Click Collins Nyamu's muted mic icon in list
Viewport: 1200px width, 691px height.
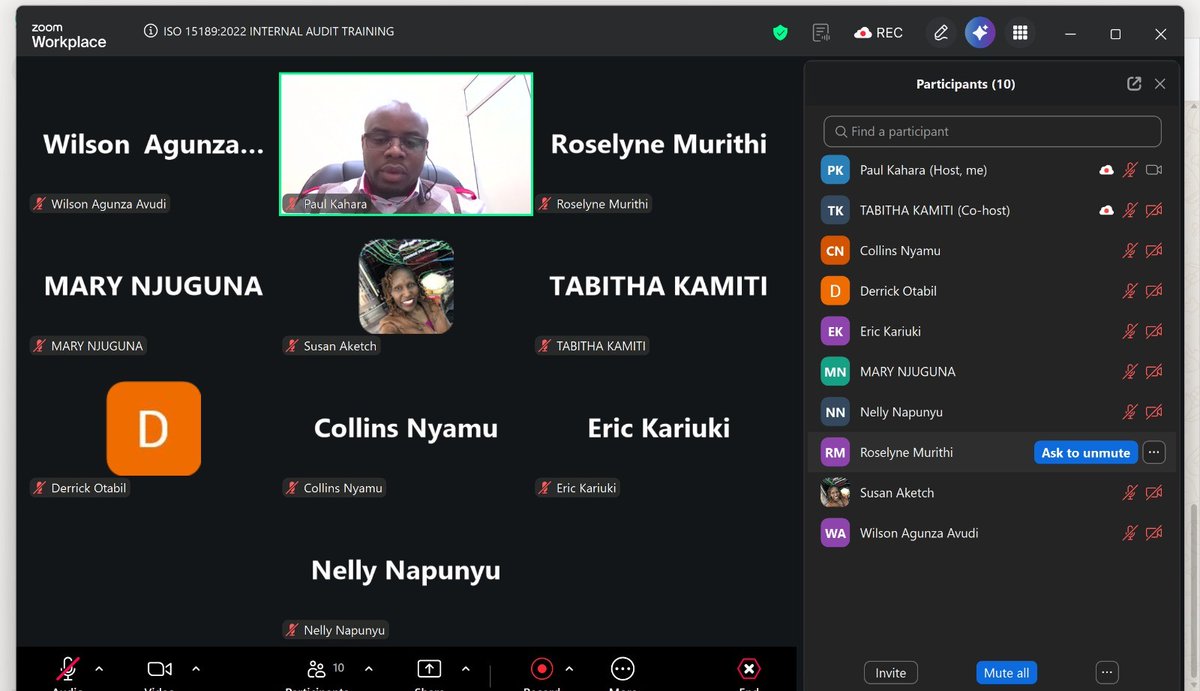click(1130, 251)
